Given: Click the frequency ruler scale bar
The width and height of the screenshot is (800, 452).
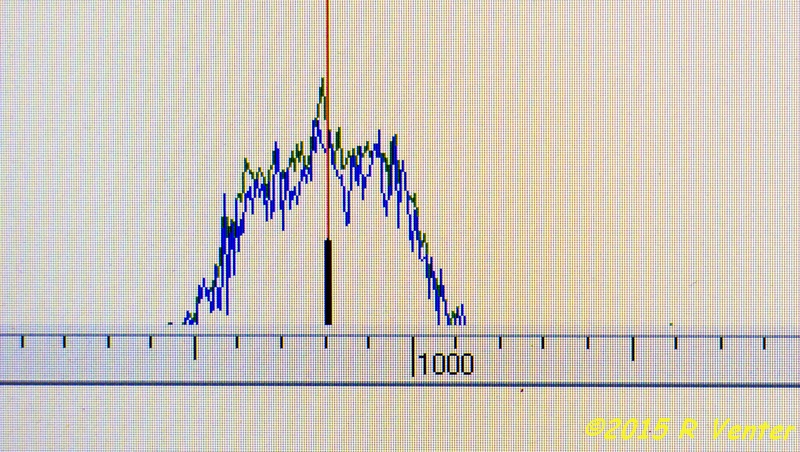Looking at the screenshot, I should point(400,358).
